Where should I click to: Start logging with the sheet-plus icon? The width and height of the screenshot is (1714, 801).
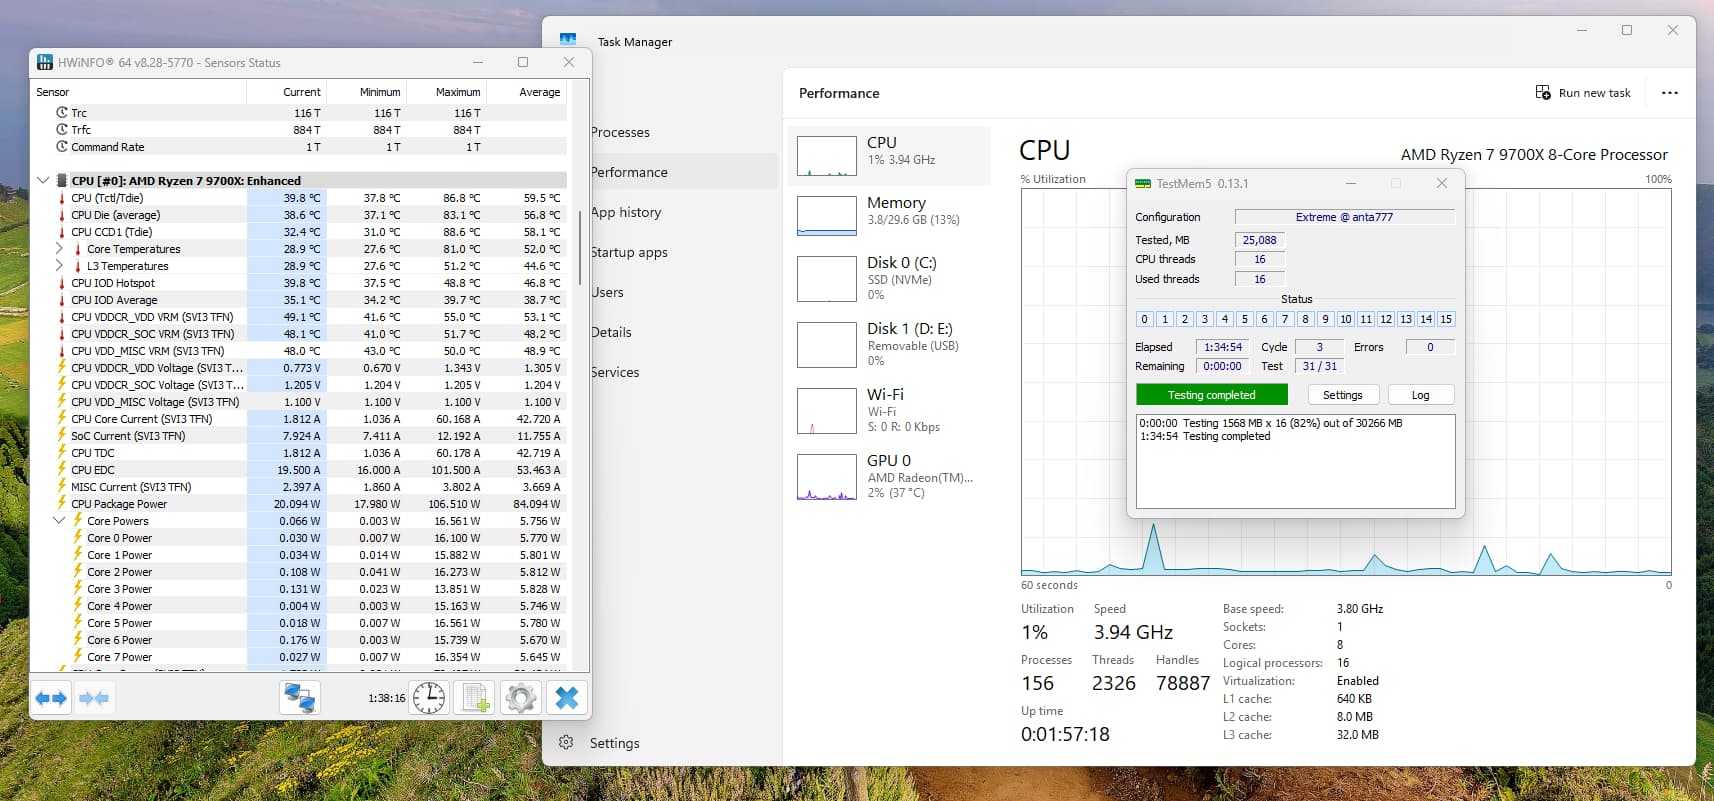pyautogui.click(x=475, y=698)
